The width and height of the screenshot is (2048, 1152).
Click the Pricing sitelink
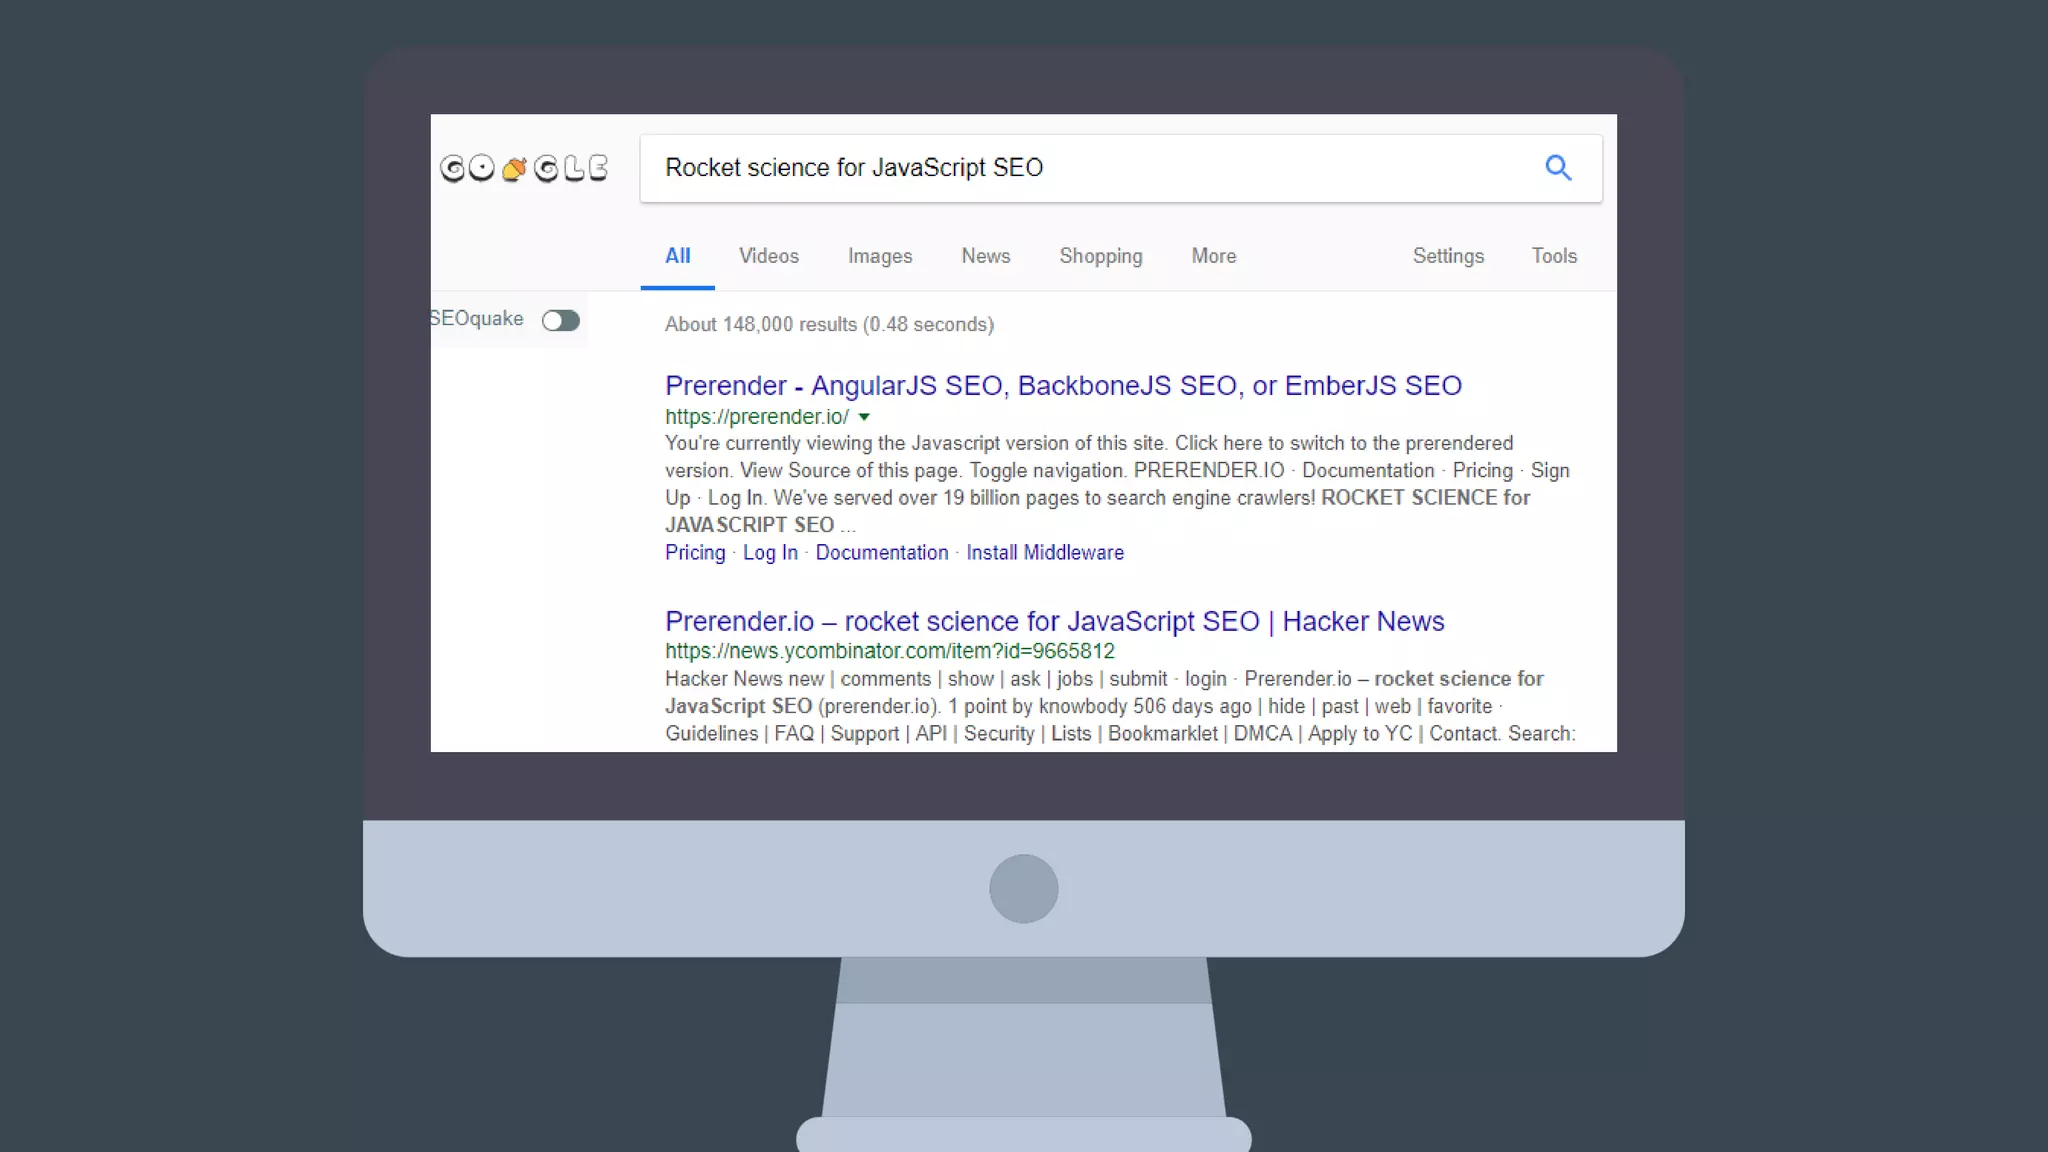click(695, 553)
